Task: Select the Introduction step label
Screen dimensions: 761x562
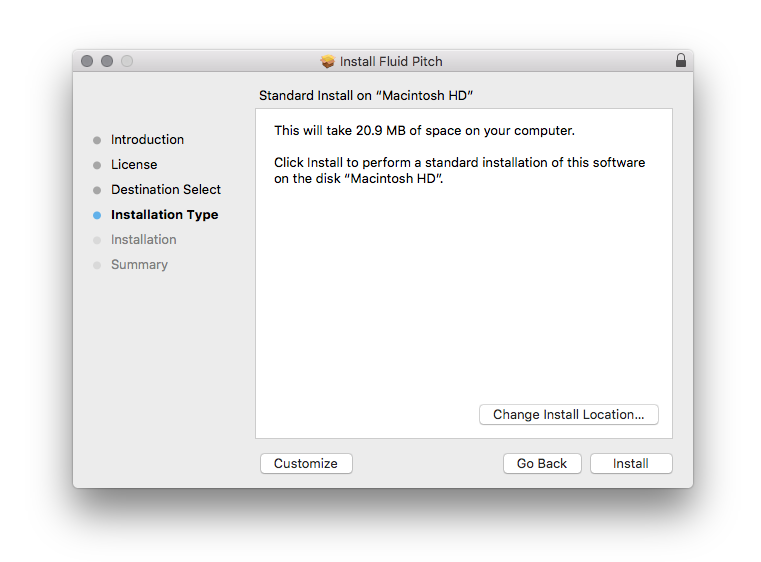Action: coord(147,140)
